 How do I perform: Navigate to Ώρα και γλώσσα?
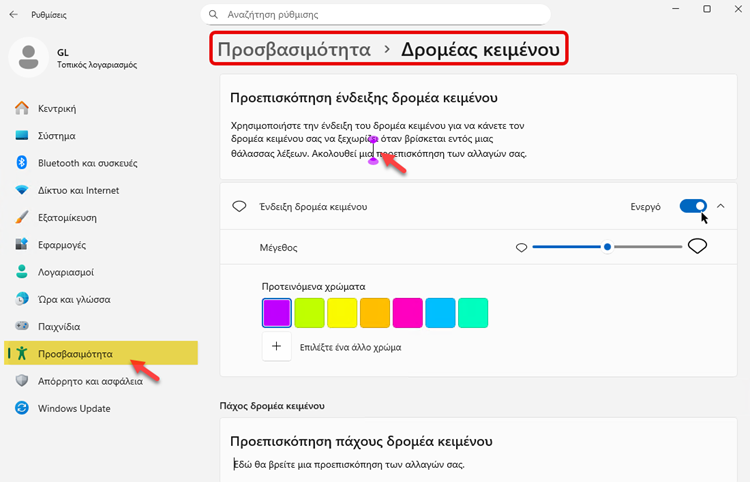pos(101,299)
